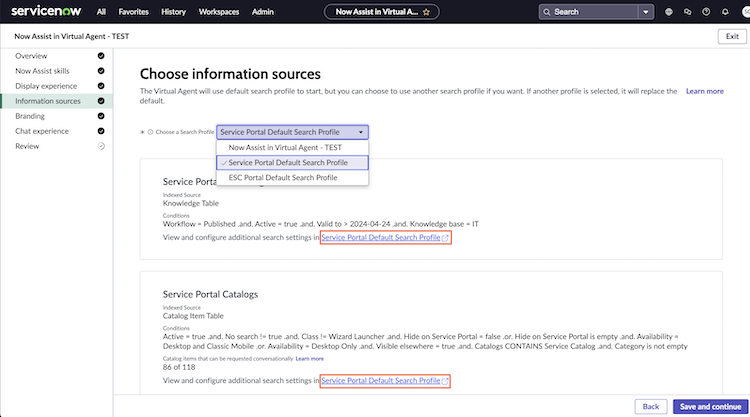Click the Overview completed checkmark icon

click(x=101, y=56)
